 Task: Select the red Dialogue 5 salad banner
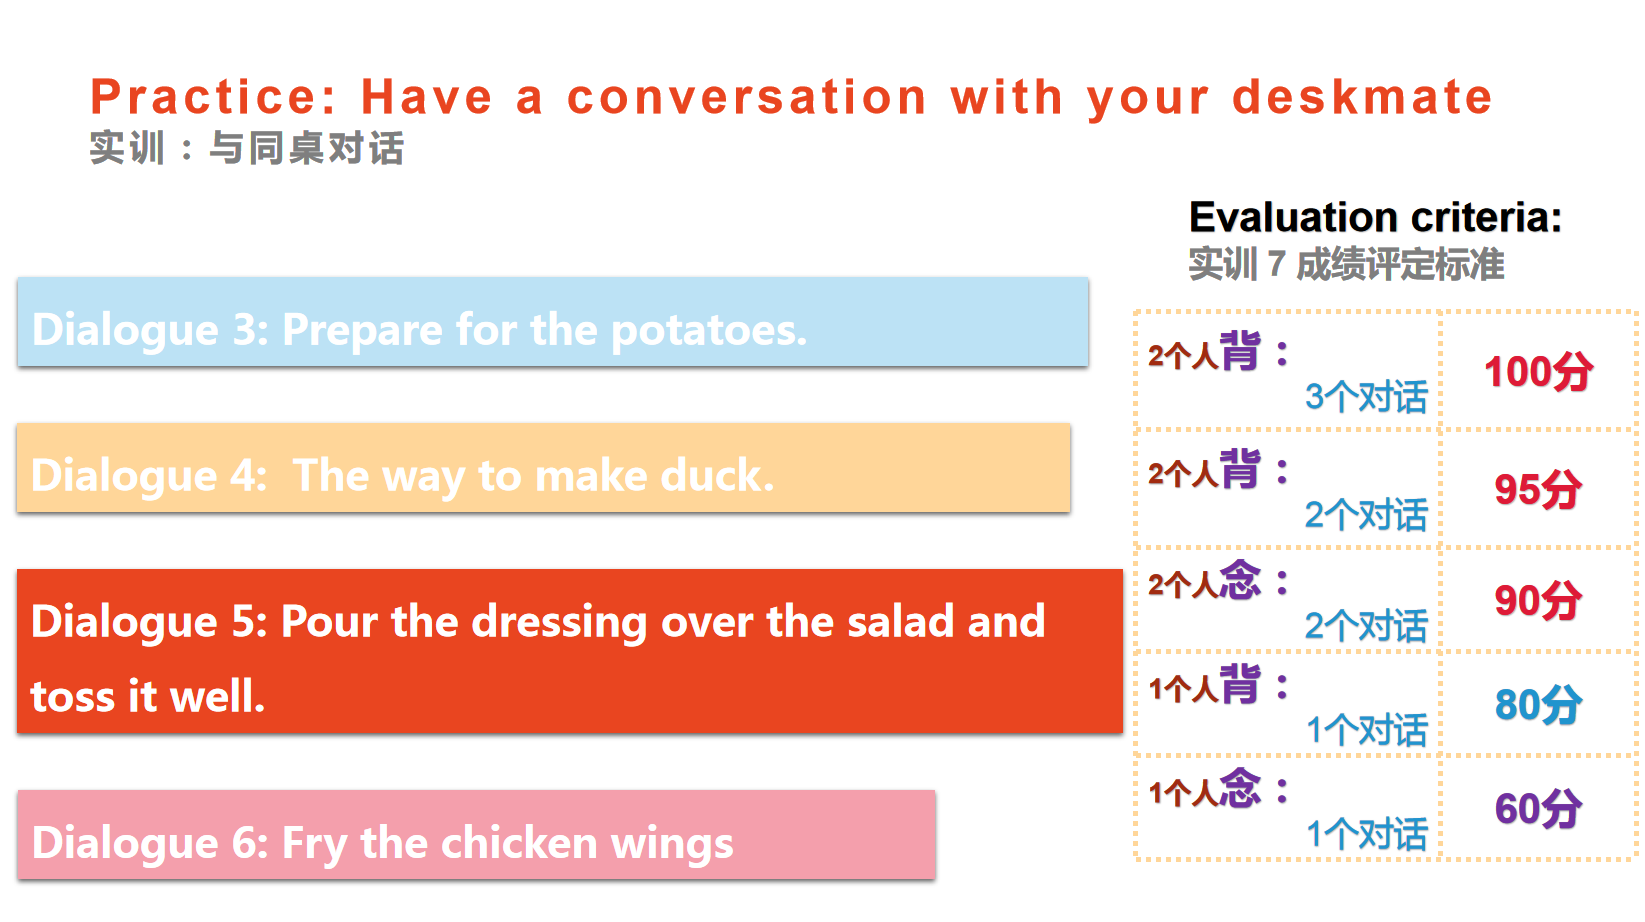pyautogui.click(x=569, y=652)
